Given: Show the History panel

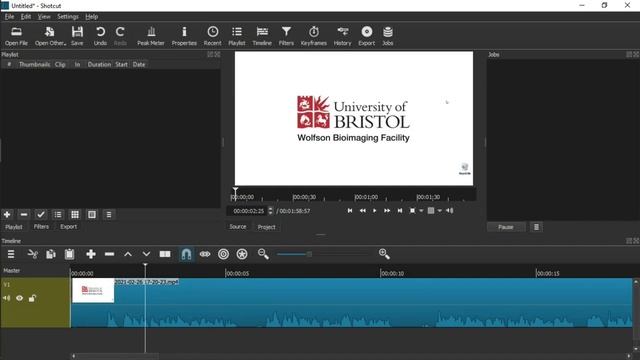Looking at the screenshot, I should [x=342, y=36].
